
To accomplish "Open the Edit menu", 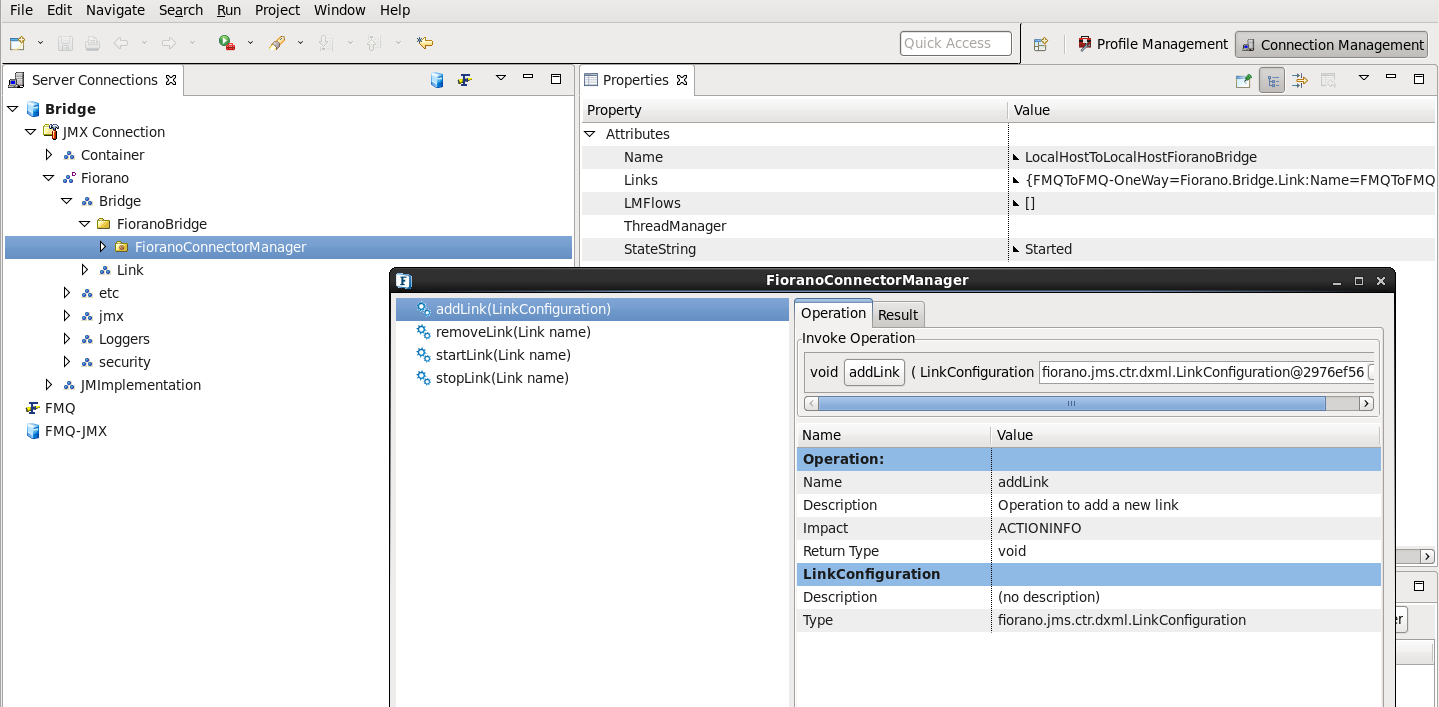I will (x=59, y=10).
